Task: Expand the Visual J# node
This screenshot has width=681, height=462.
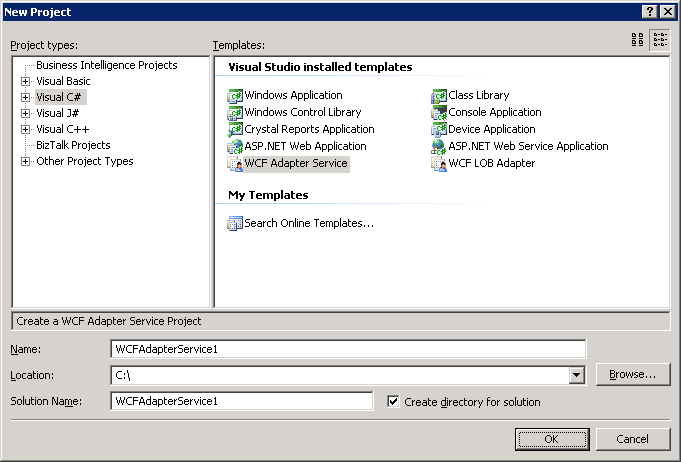Action: [x=26, y=113]
